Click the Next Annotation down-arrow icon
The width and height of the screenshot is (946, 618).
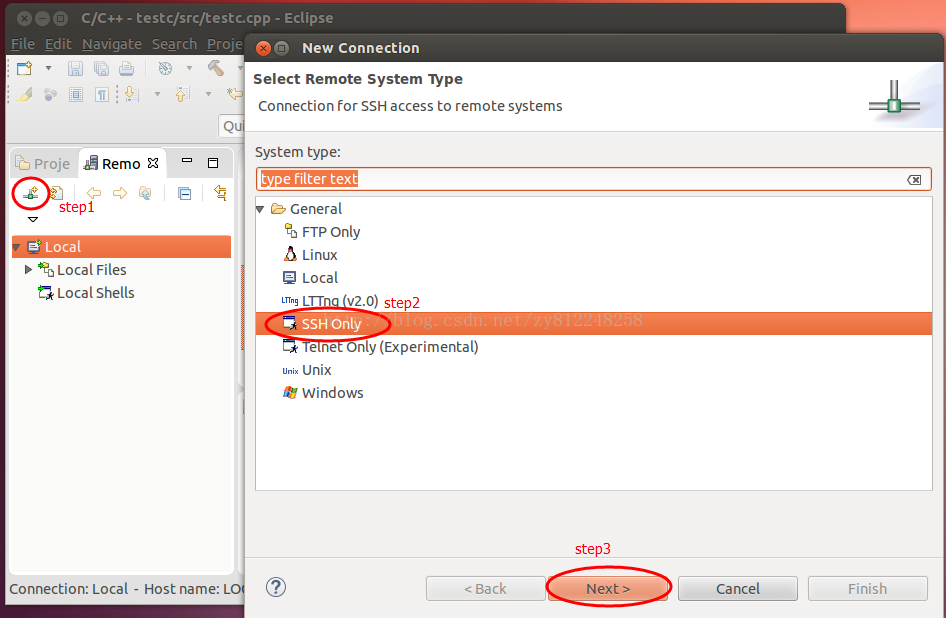132,94
